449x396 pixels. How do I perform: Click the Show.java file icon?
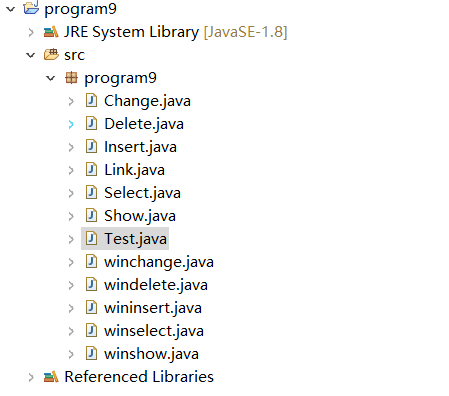click(x=91, y=215)
